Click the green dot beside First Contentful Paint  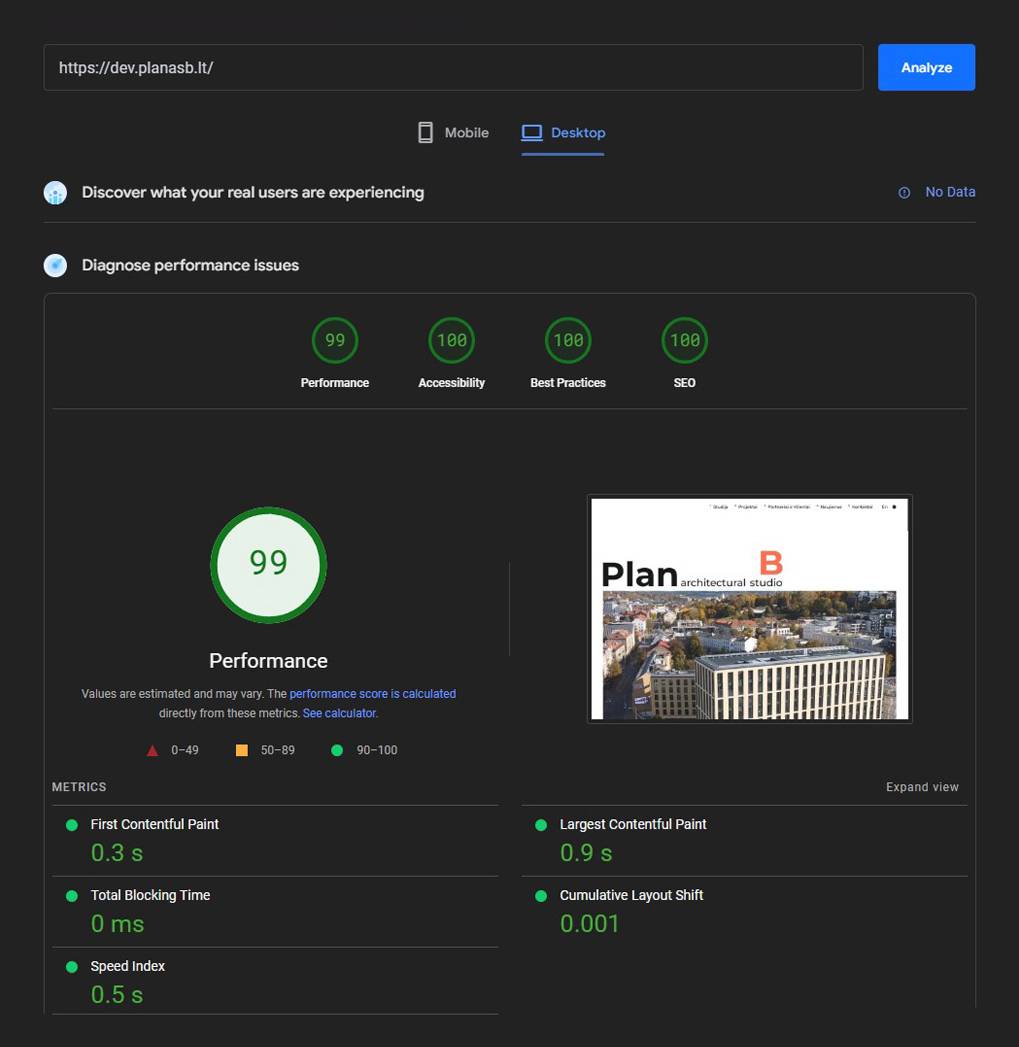coord(70,825)
